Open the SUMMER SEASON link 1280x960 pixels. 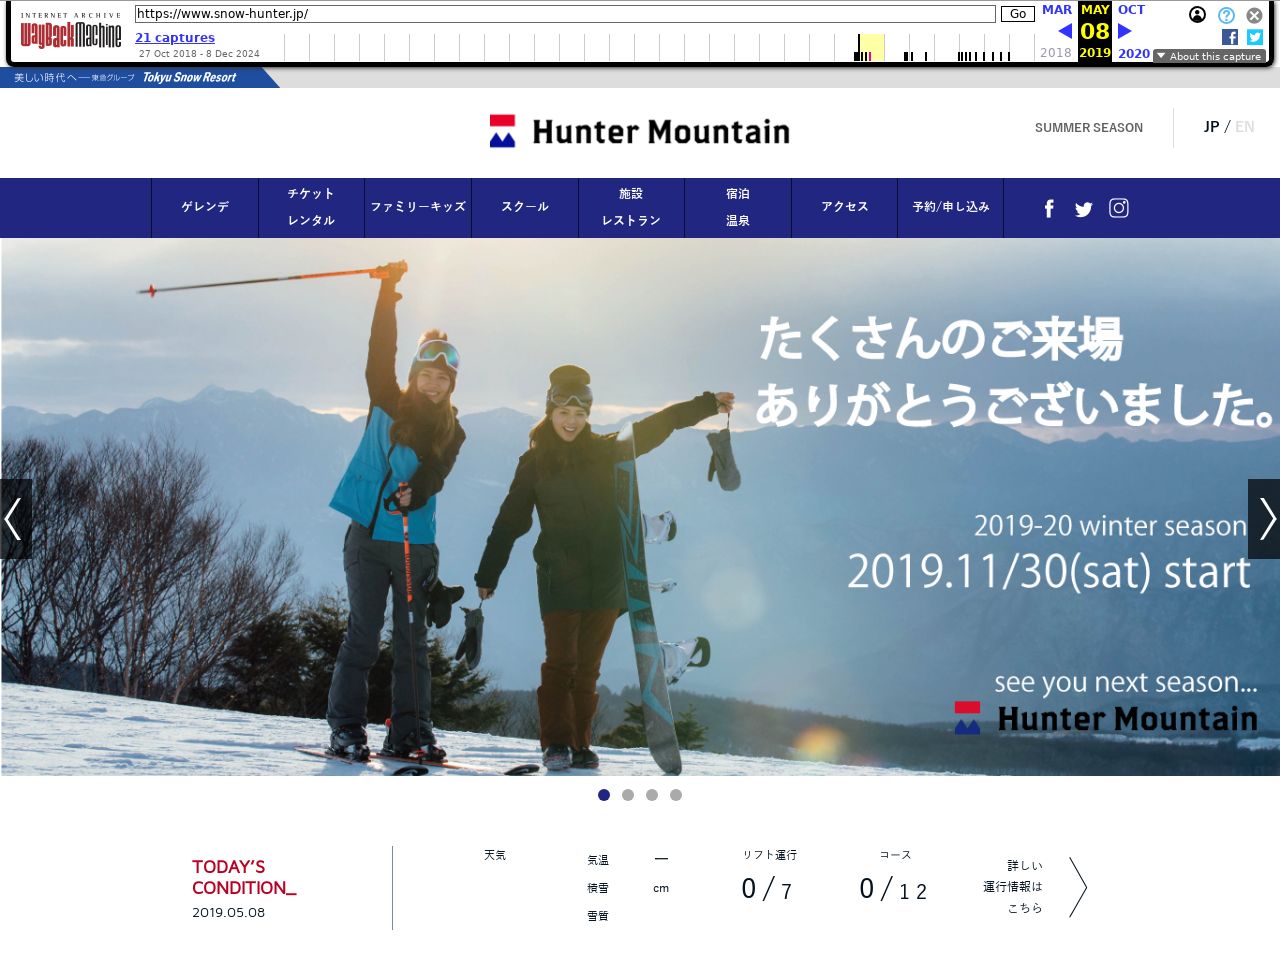(1088, 128)
